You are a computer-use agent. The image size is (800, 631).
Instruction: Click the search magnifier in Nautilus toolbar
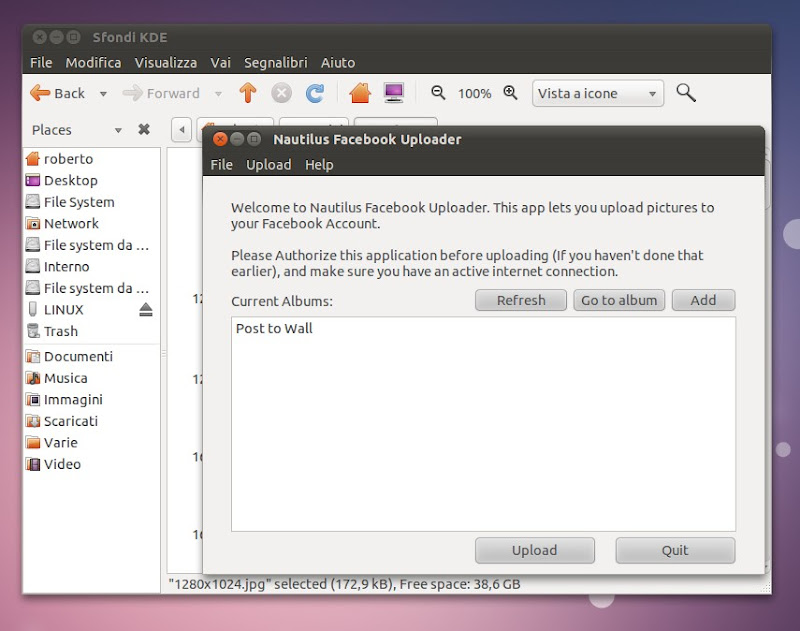click(x=686, y=93)
